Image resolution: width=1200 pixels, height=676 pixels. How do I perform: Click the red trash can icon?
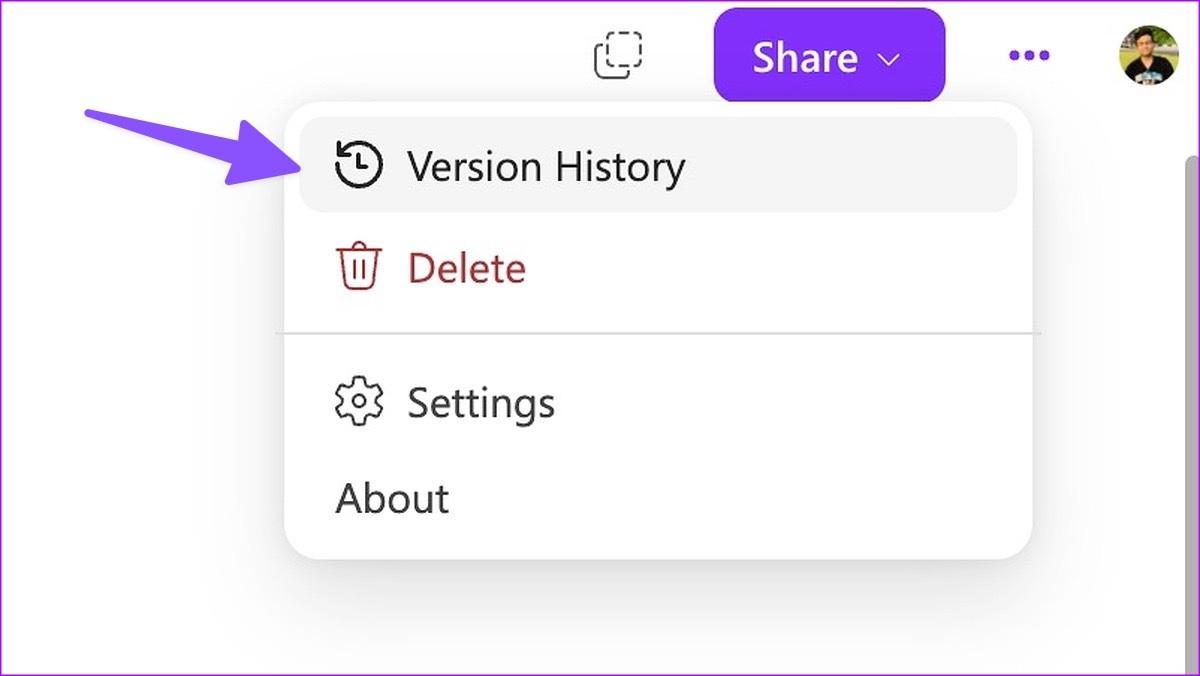click(358, 268)
